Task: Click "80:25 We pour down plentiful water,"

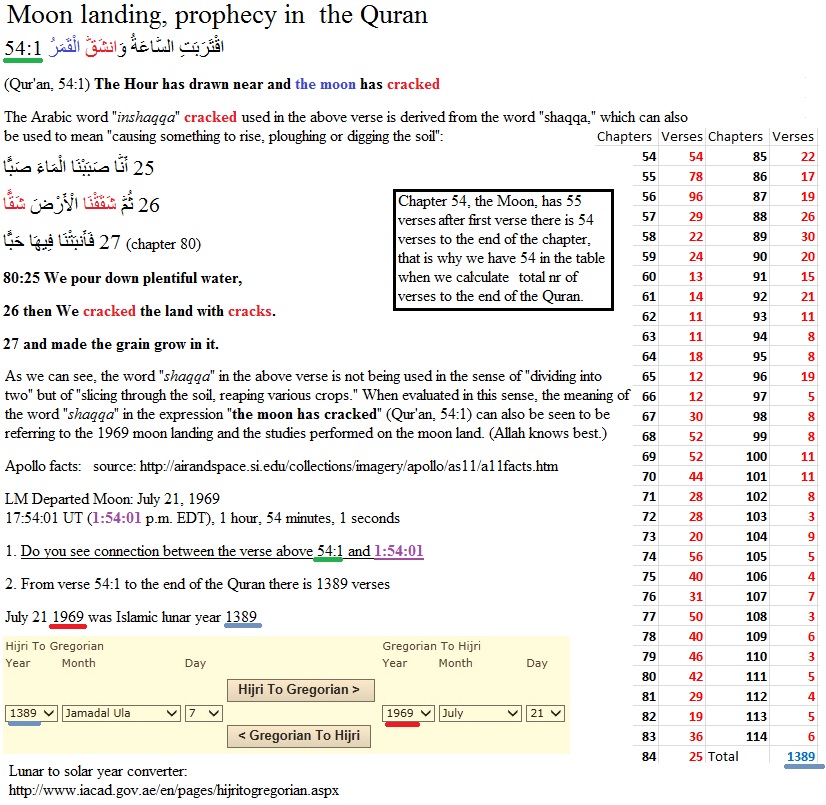Action: [123, 278]
